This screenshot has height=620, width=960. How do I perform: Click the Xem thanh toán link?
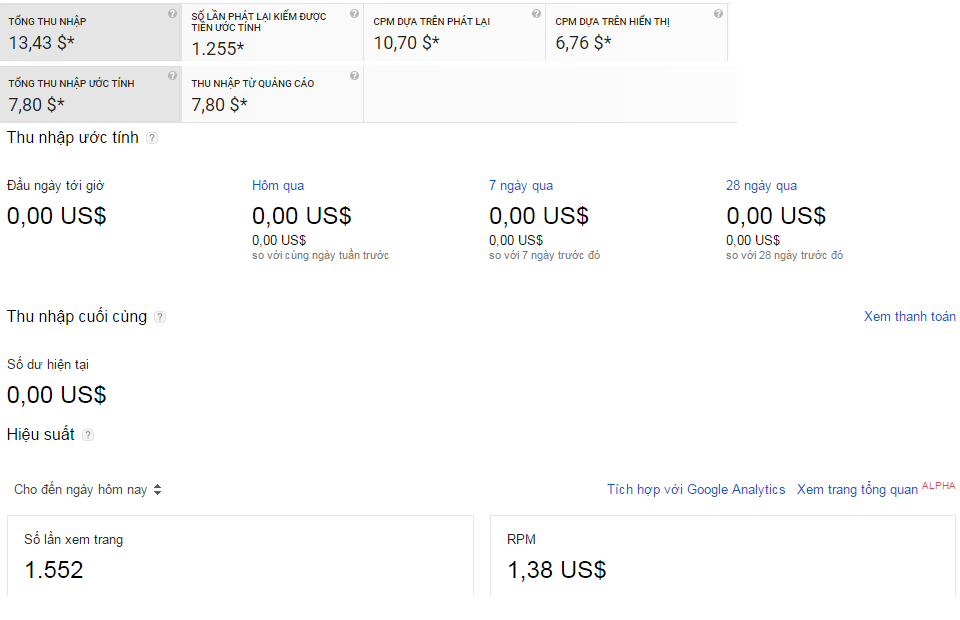[x=909, y=317]
